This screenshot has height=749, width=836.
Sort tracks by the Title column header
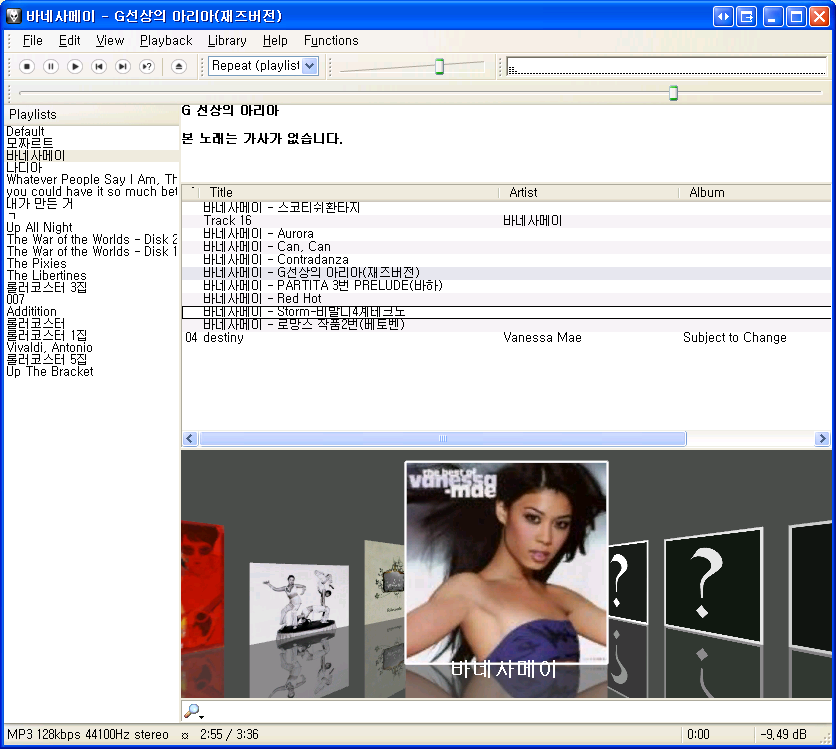[x=350, y=192]
